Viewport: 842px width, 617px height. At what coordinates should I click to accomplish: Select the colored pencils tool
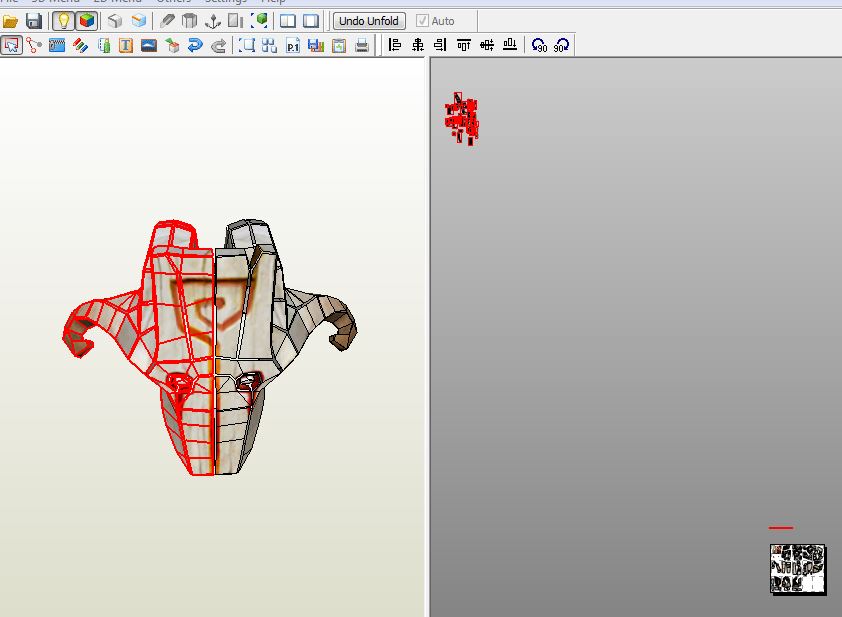tap(81, 46)
